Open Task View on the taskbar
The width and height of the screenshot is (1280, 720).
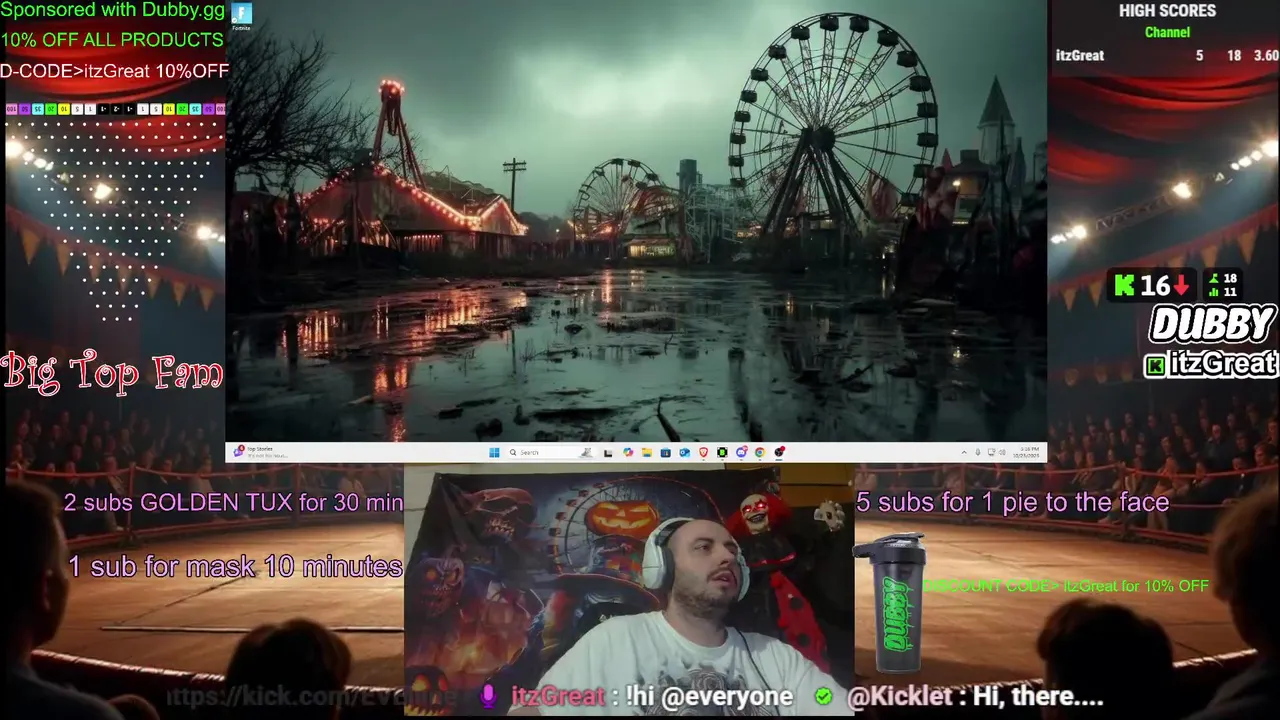point(608,452)
